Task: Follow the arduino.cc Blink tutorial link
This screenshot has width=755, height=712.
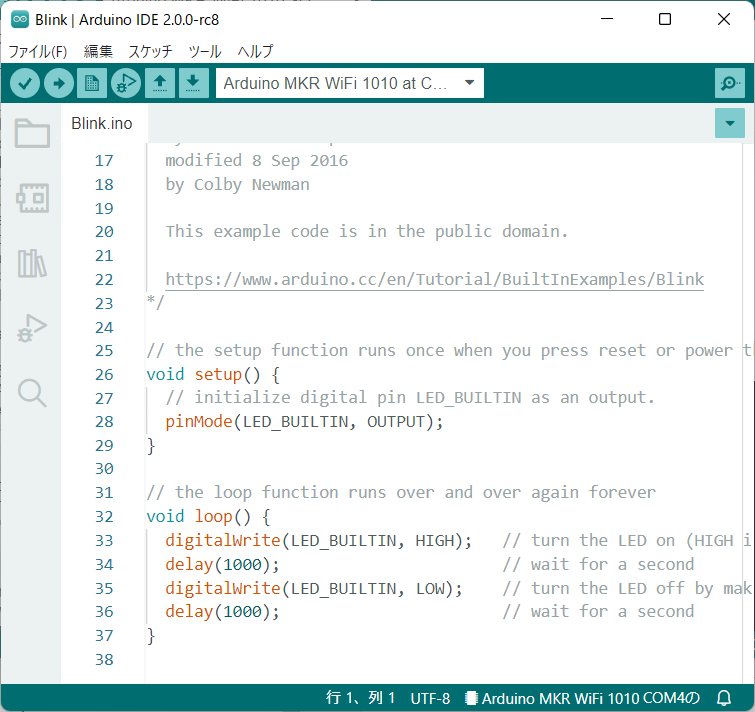Action: [434, 280]
